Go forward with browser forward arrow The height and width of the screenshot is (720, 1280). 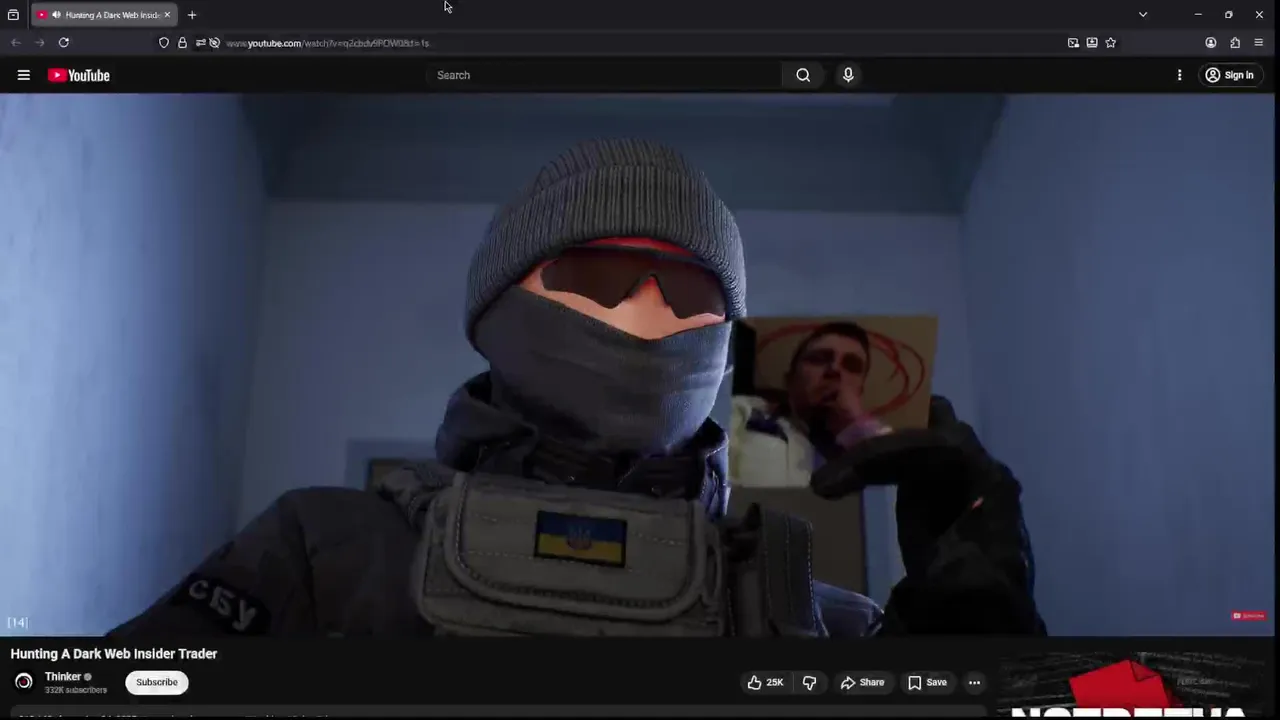tap(40, 42)
